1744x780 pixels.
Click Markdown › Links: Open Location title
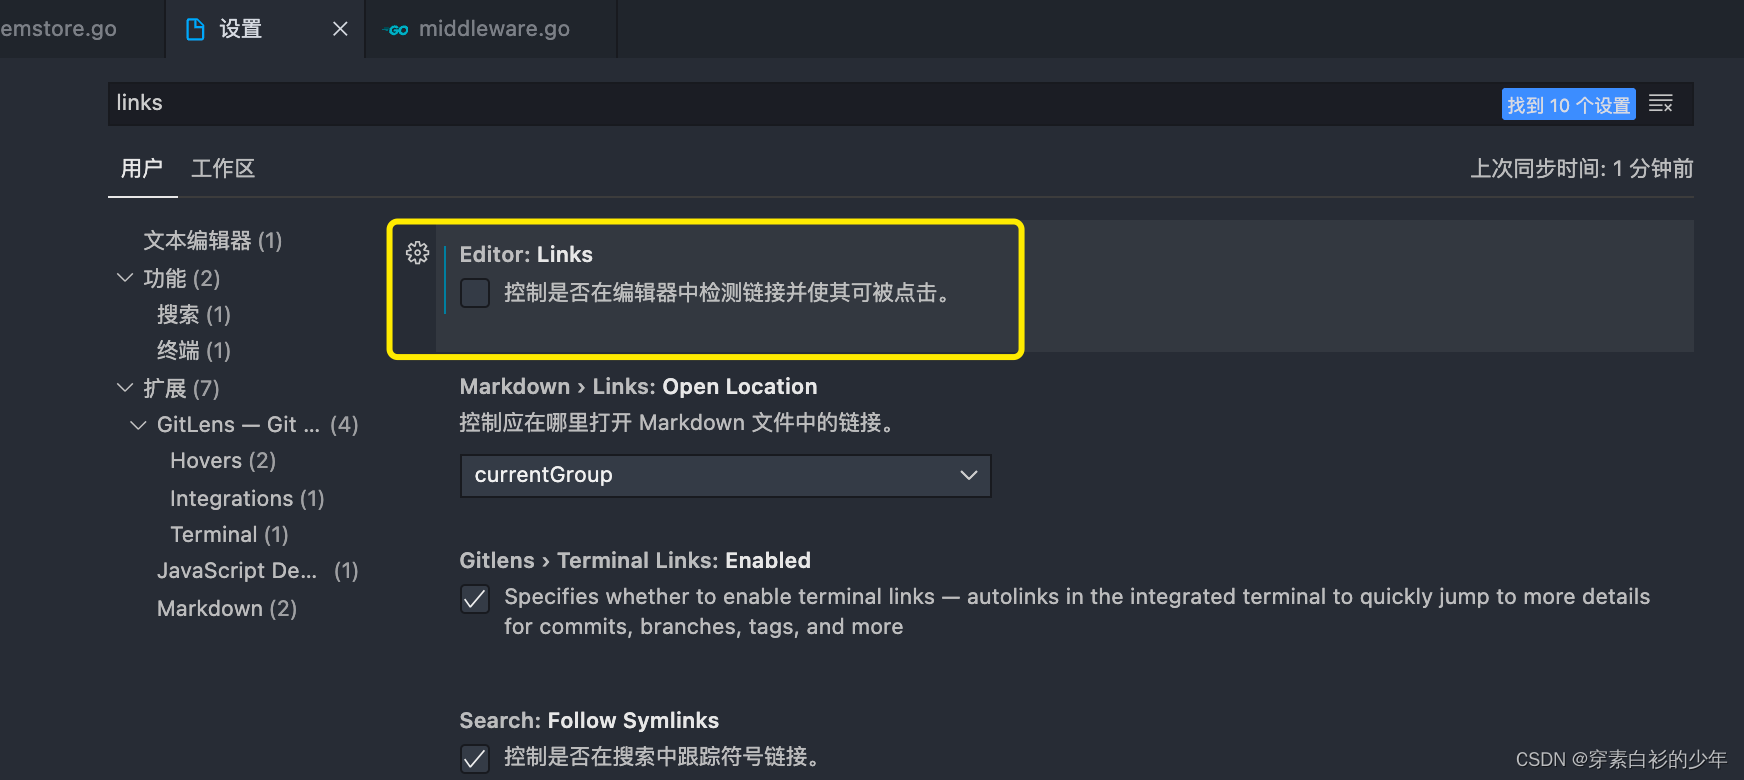coord(638,386)
